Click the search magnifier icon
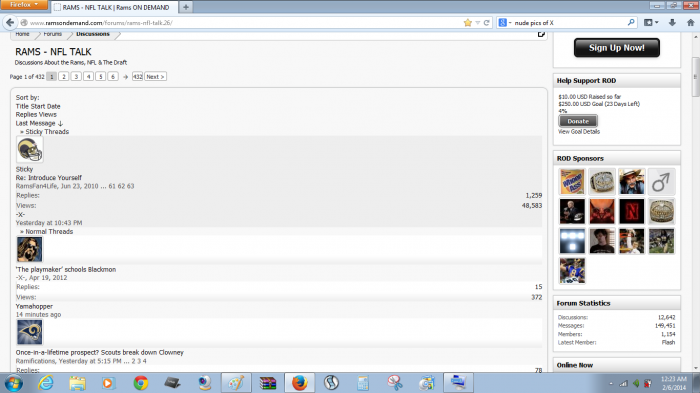Viewport: 700px width, 393px height. (x=631, y=22)
